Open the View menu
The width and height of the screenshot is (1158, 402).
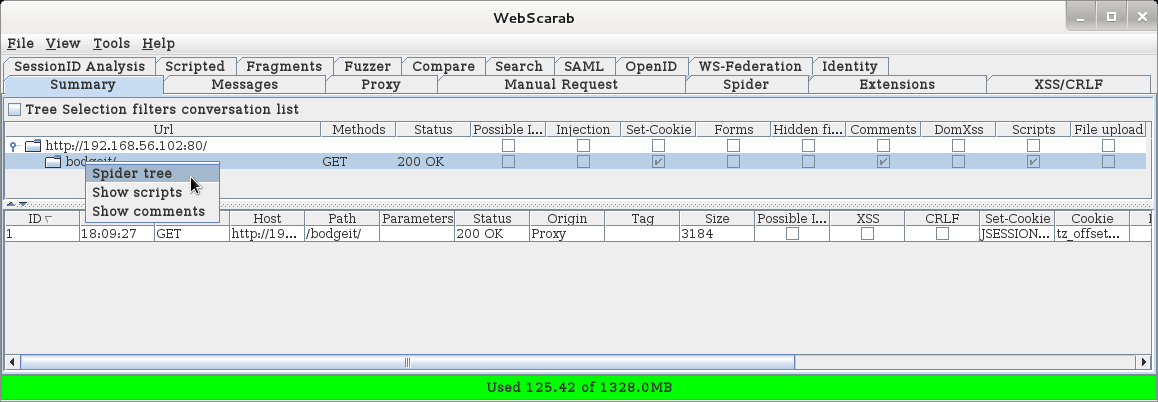(63, 44)
